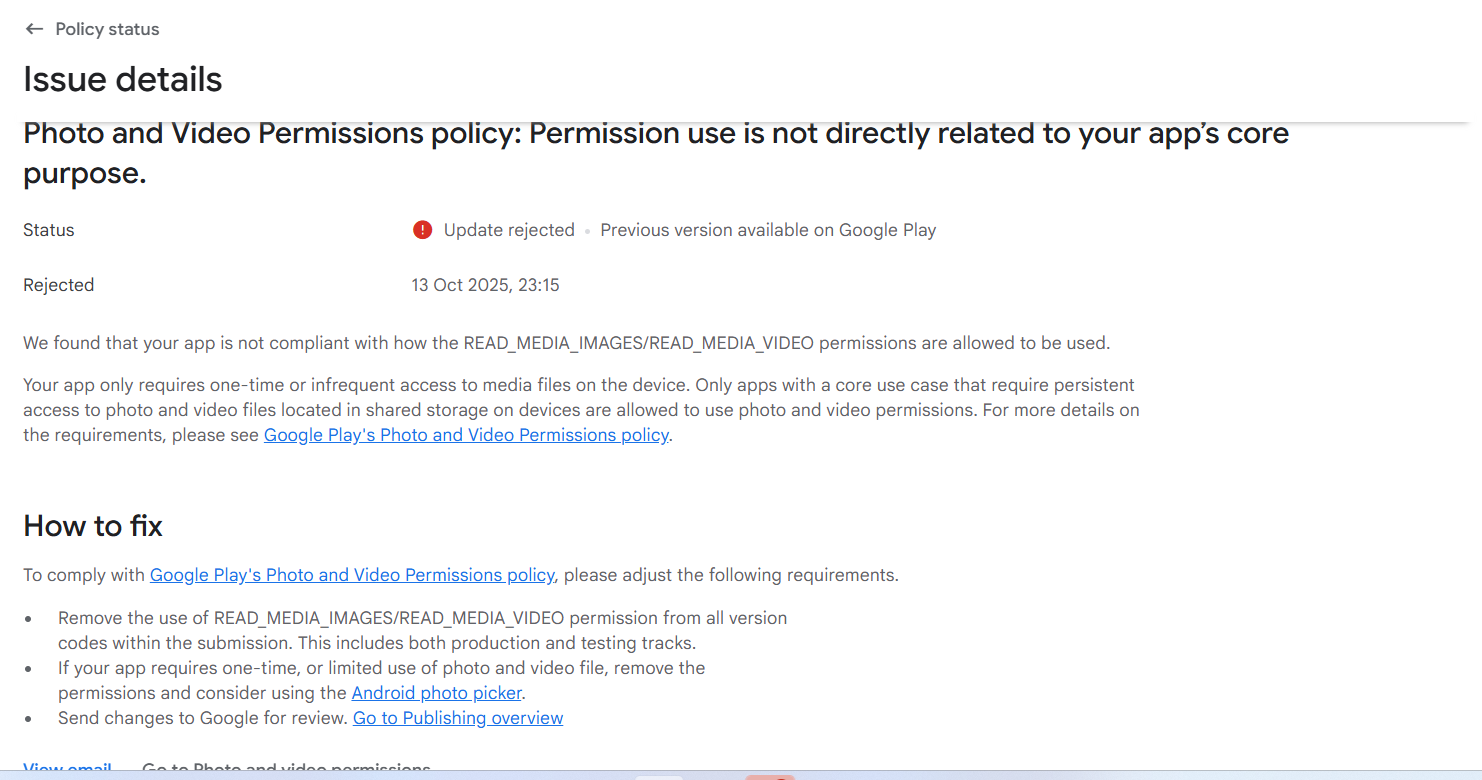Click the Rejected field label
This screenshot has width=1482, height=780.
59,285
